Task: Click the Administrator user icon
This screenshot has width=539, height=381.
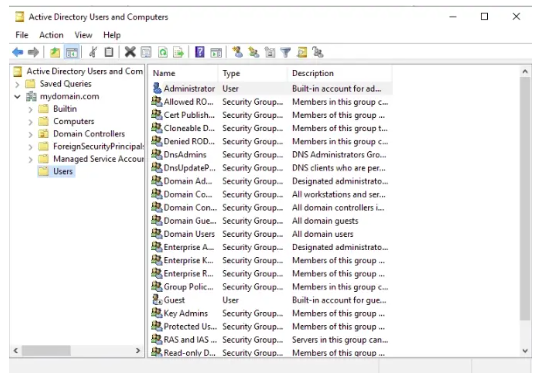Action: tap(157, 88)
